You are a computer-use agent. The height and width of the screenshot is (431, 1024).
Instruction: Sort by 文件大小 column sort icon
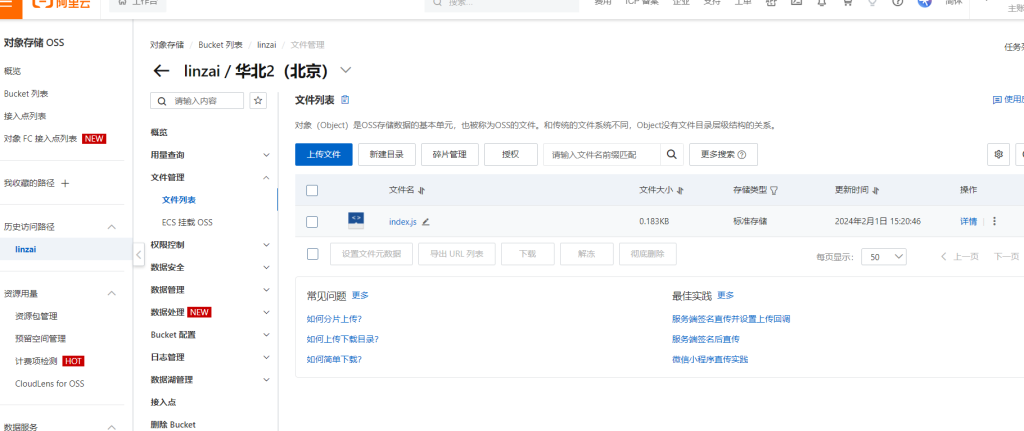[680, 191]
